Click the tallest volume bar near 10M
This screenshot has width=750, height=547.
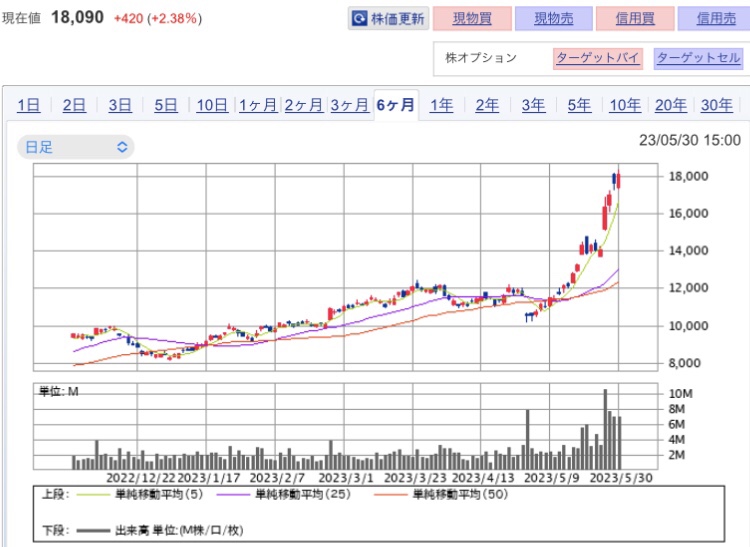605,429
